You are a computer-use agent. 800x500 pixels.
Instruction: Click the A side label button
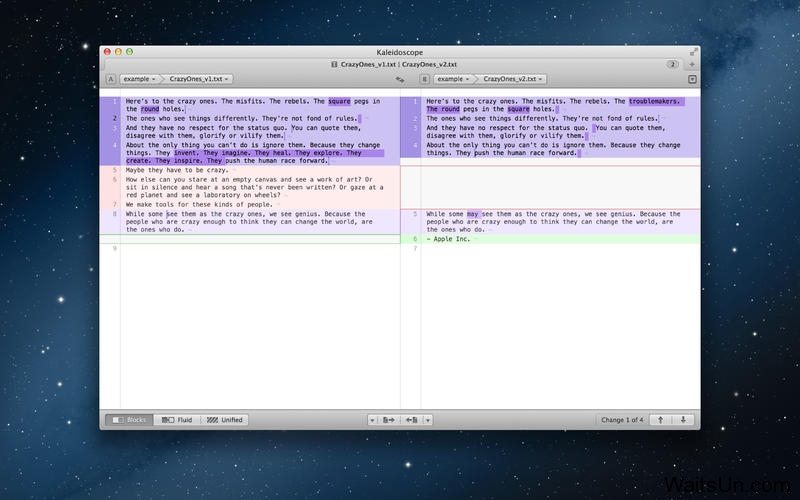[110, 78]
